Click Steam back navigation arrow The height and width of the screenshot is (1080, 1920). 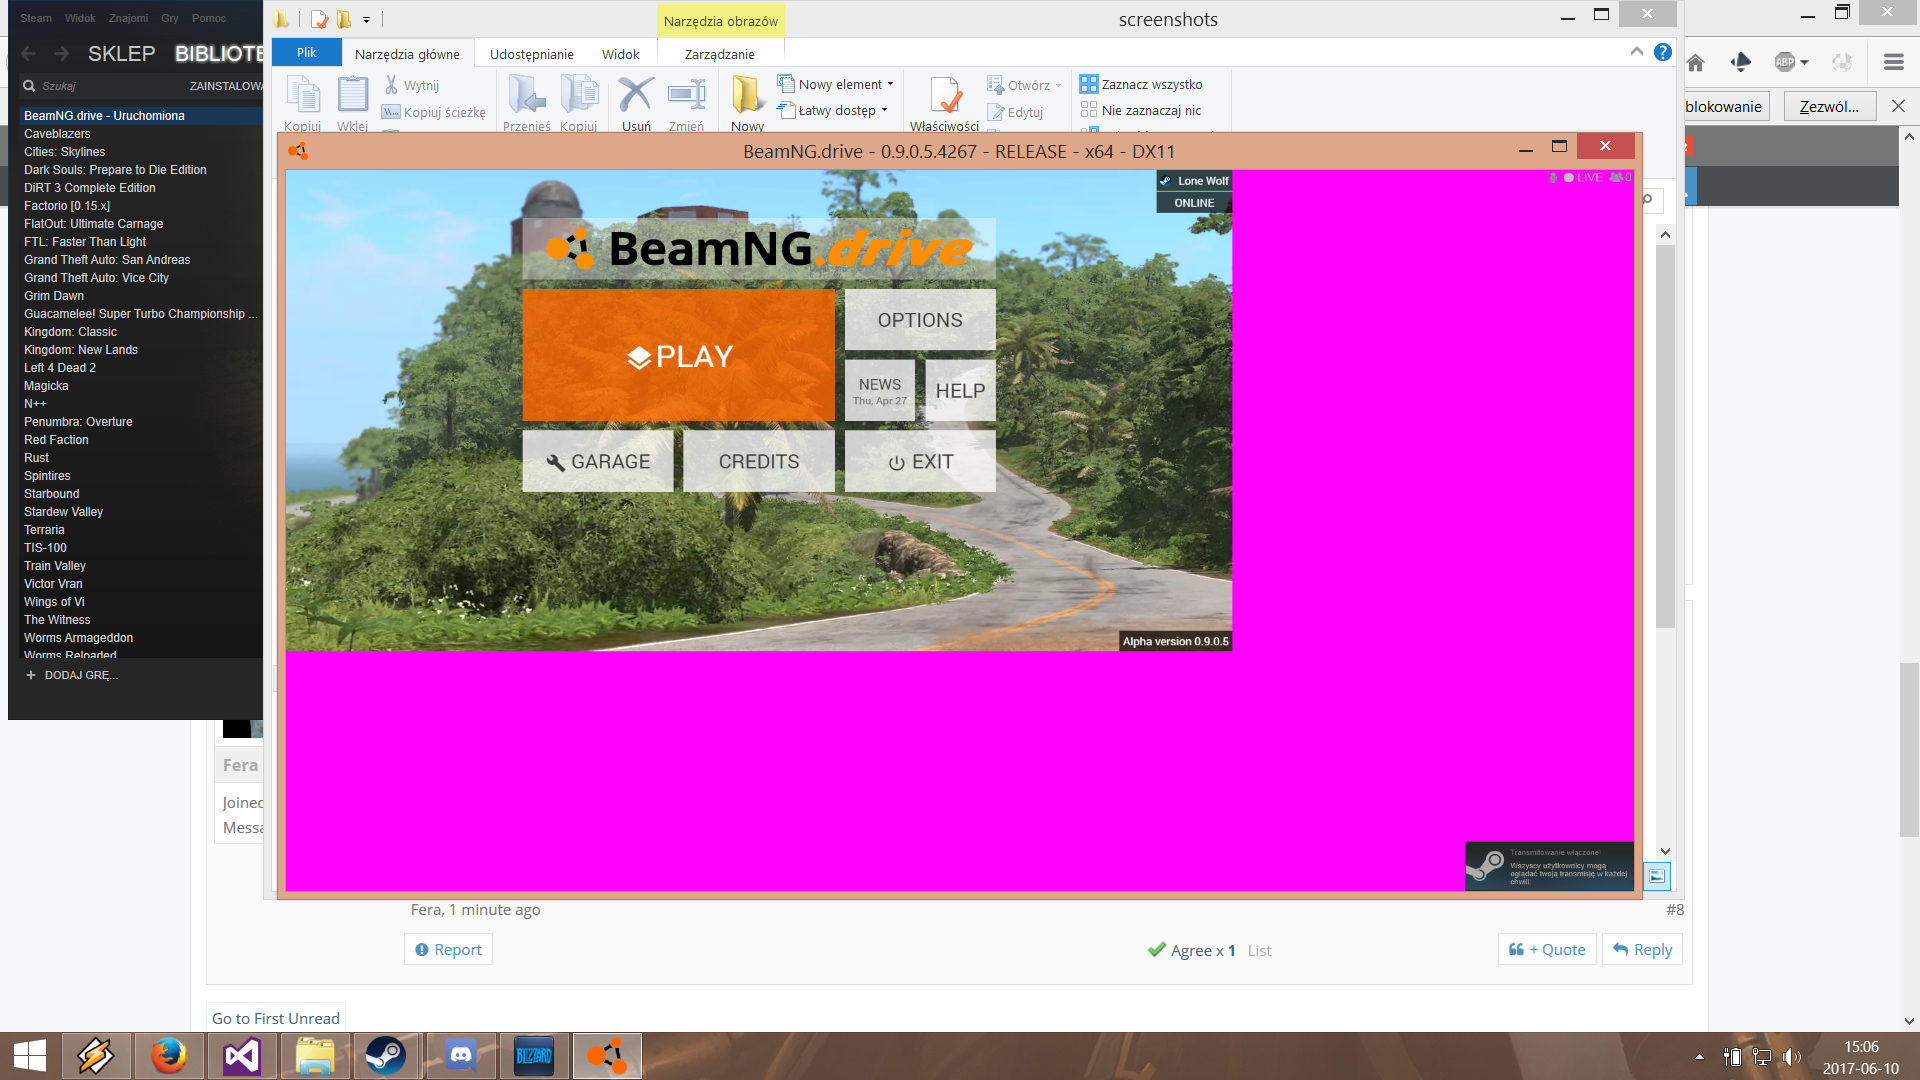pos(29,54)
